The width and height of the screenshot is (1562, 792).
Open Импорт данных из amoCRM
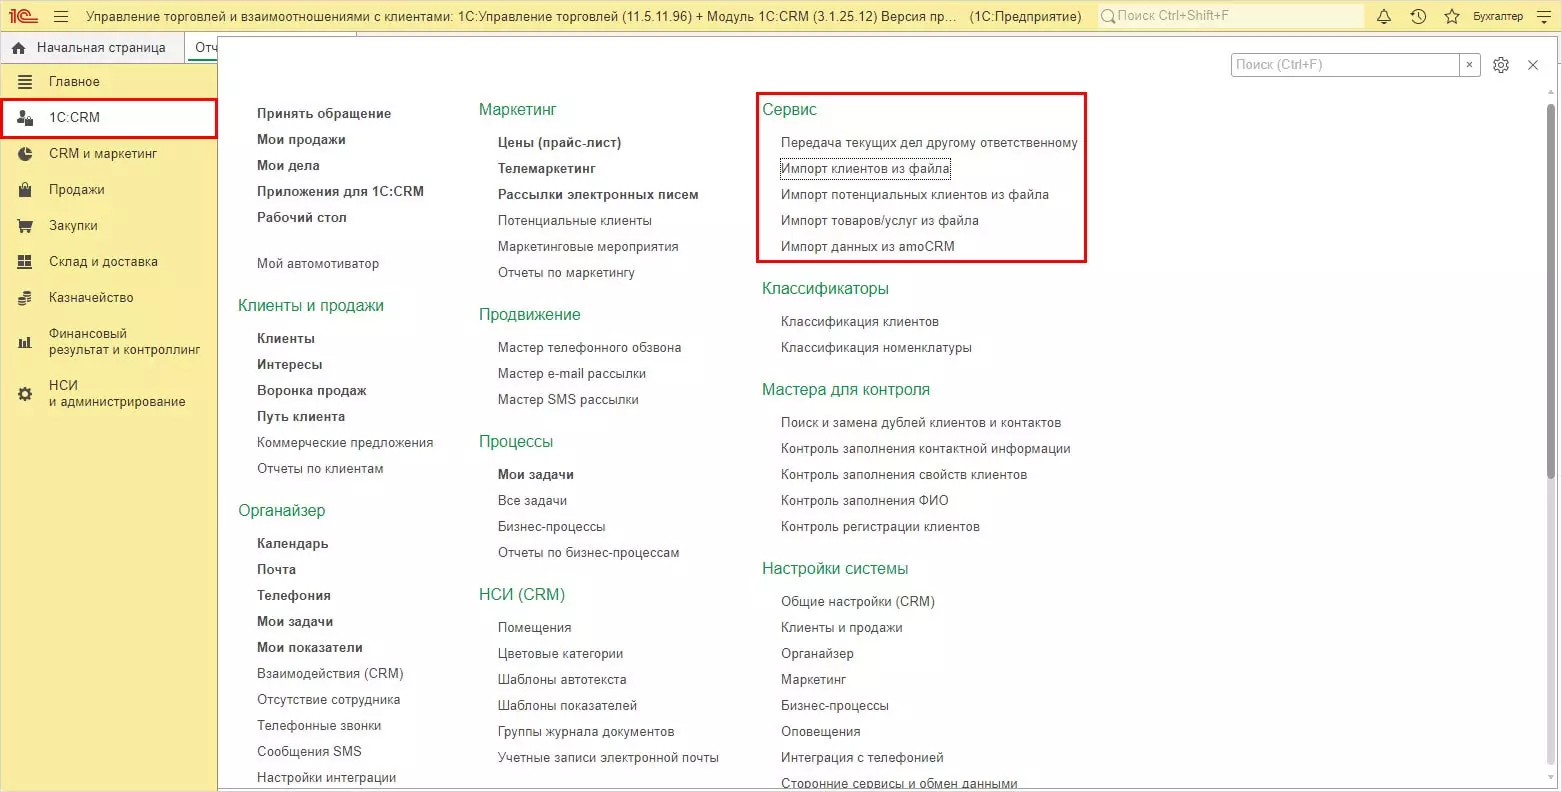(x=868, y=247)
